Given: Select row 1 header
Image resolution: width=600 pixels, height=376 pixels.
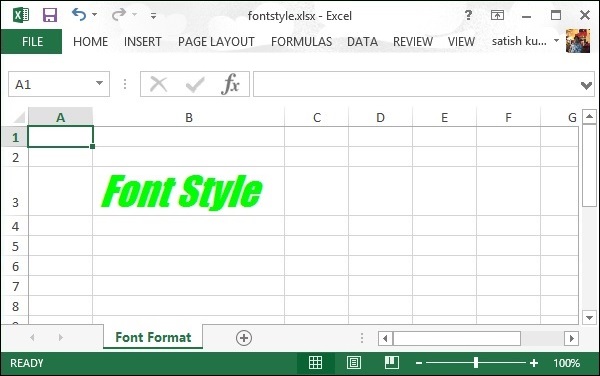Looking at the screenshot, I should 15,137.
